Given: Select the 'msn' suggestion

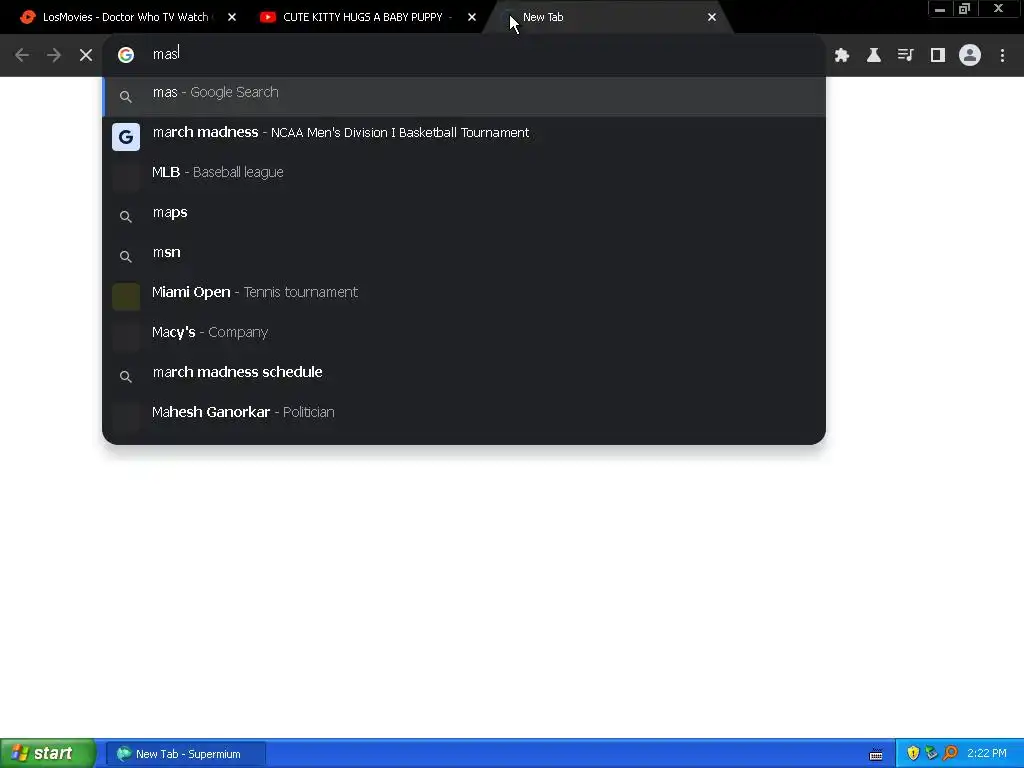Looking at the screenshot, I should click(464, 255).
